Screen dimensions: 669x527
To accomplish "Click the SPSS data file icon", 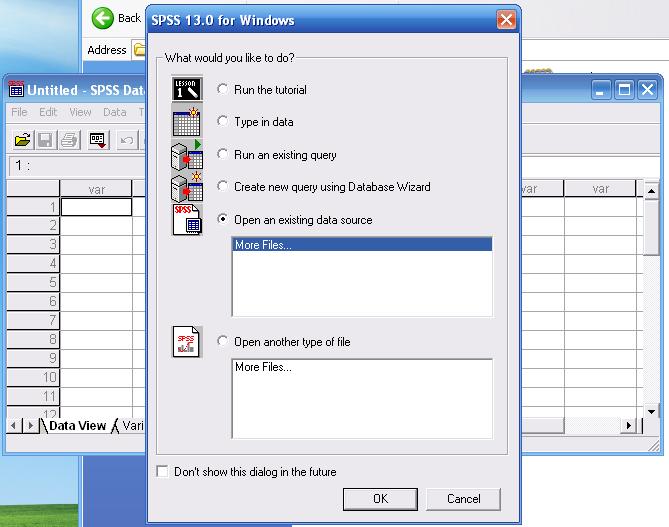I will pos(187,220).
